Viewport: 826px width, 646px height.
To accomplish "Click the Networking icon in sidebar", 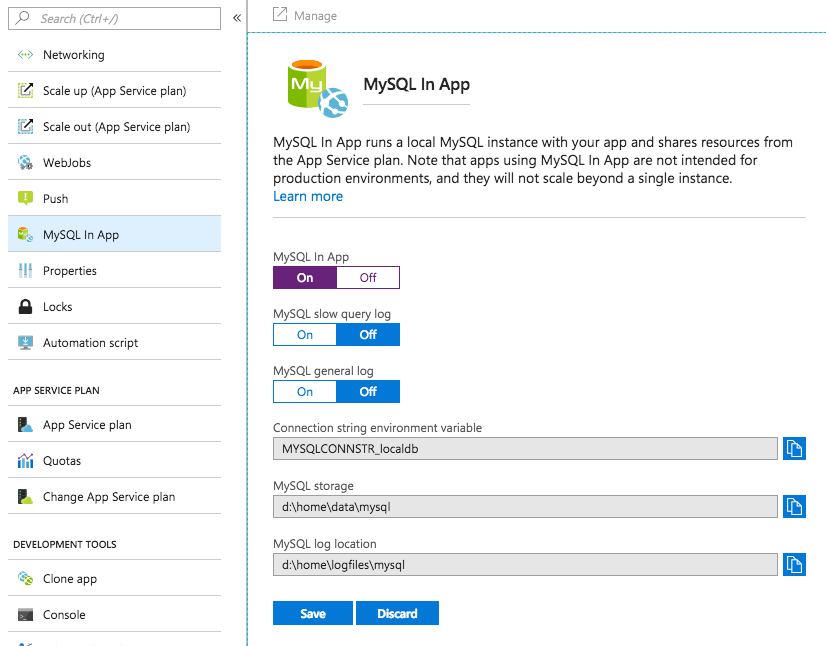I will (x=25, y=54).
